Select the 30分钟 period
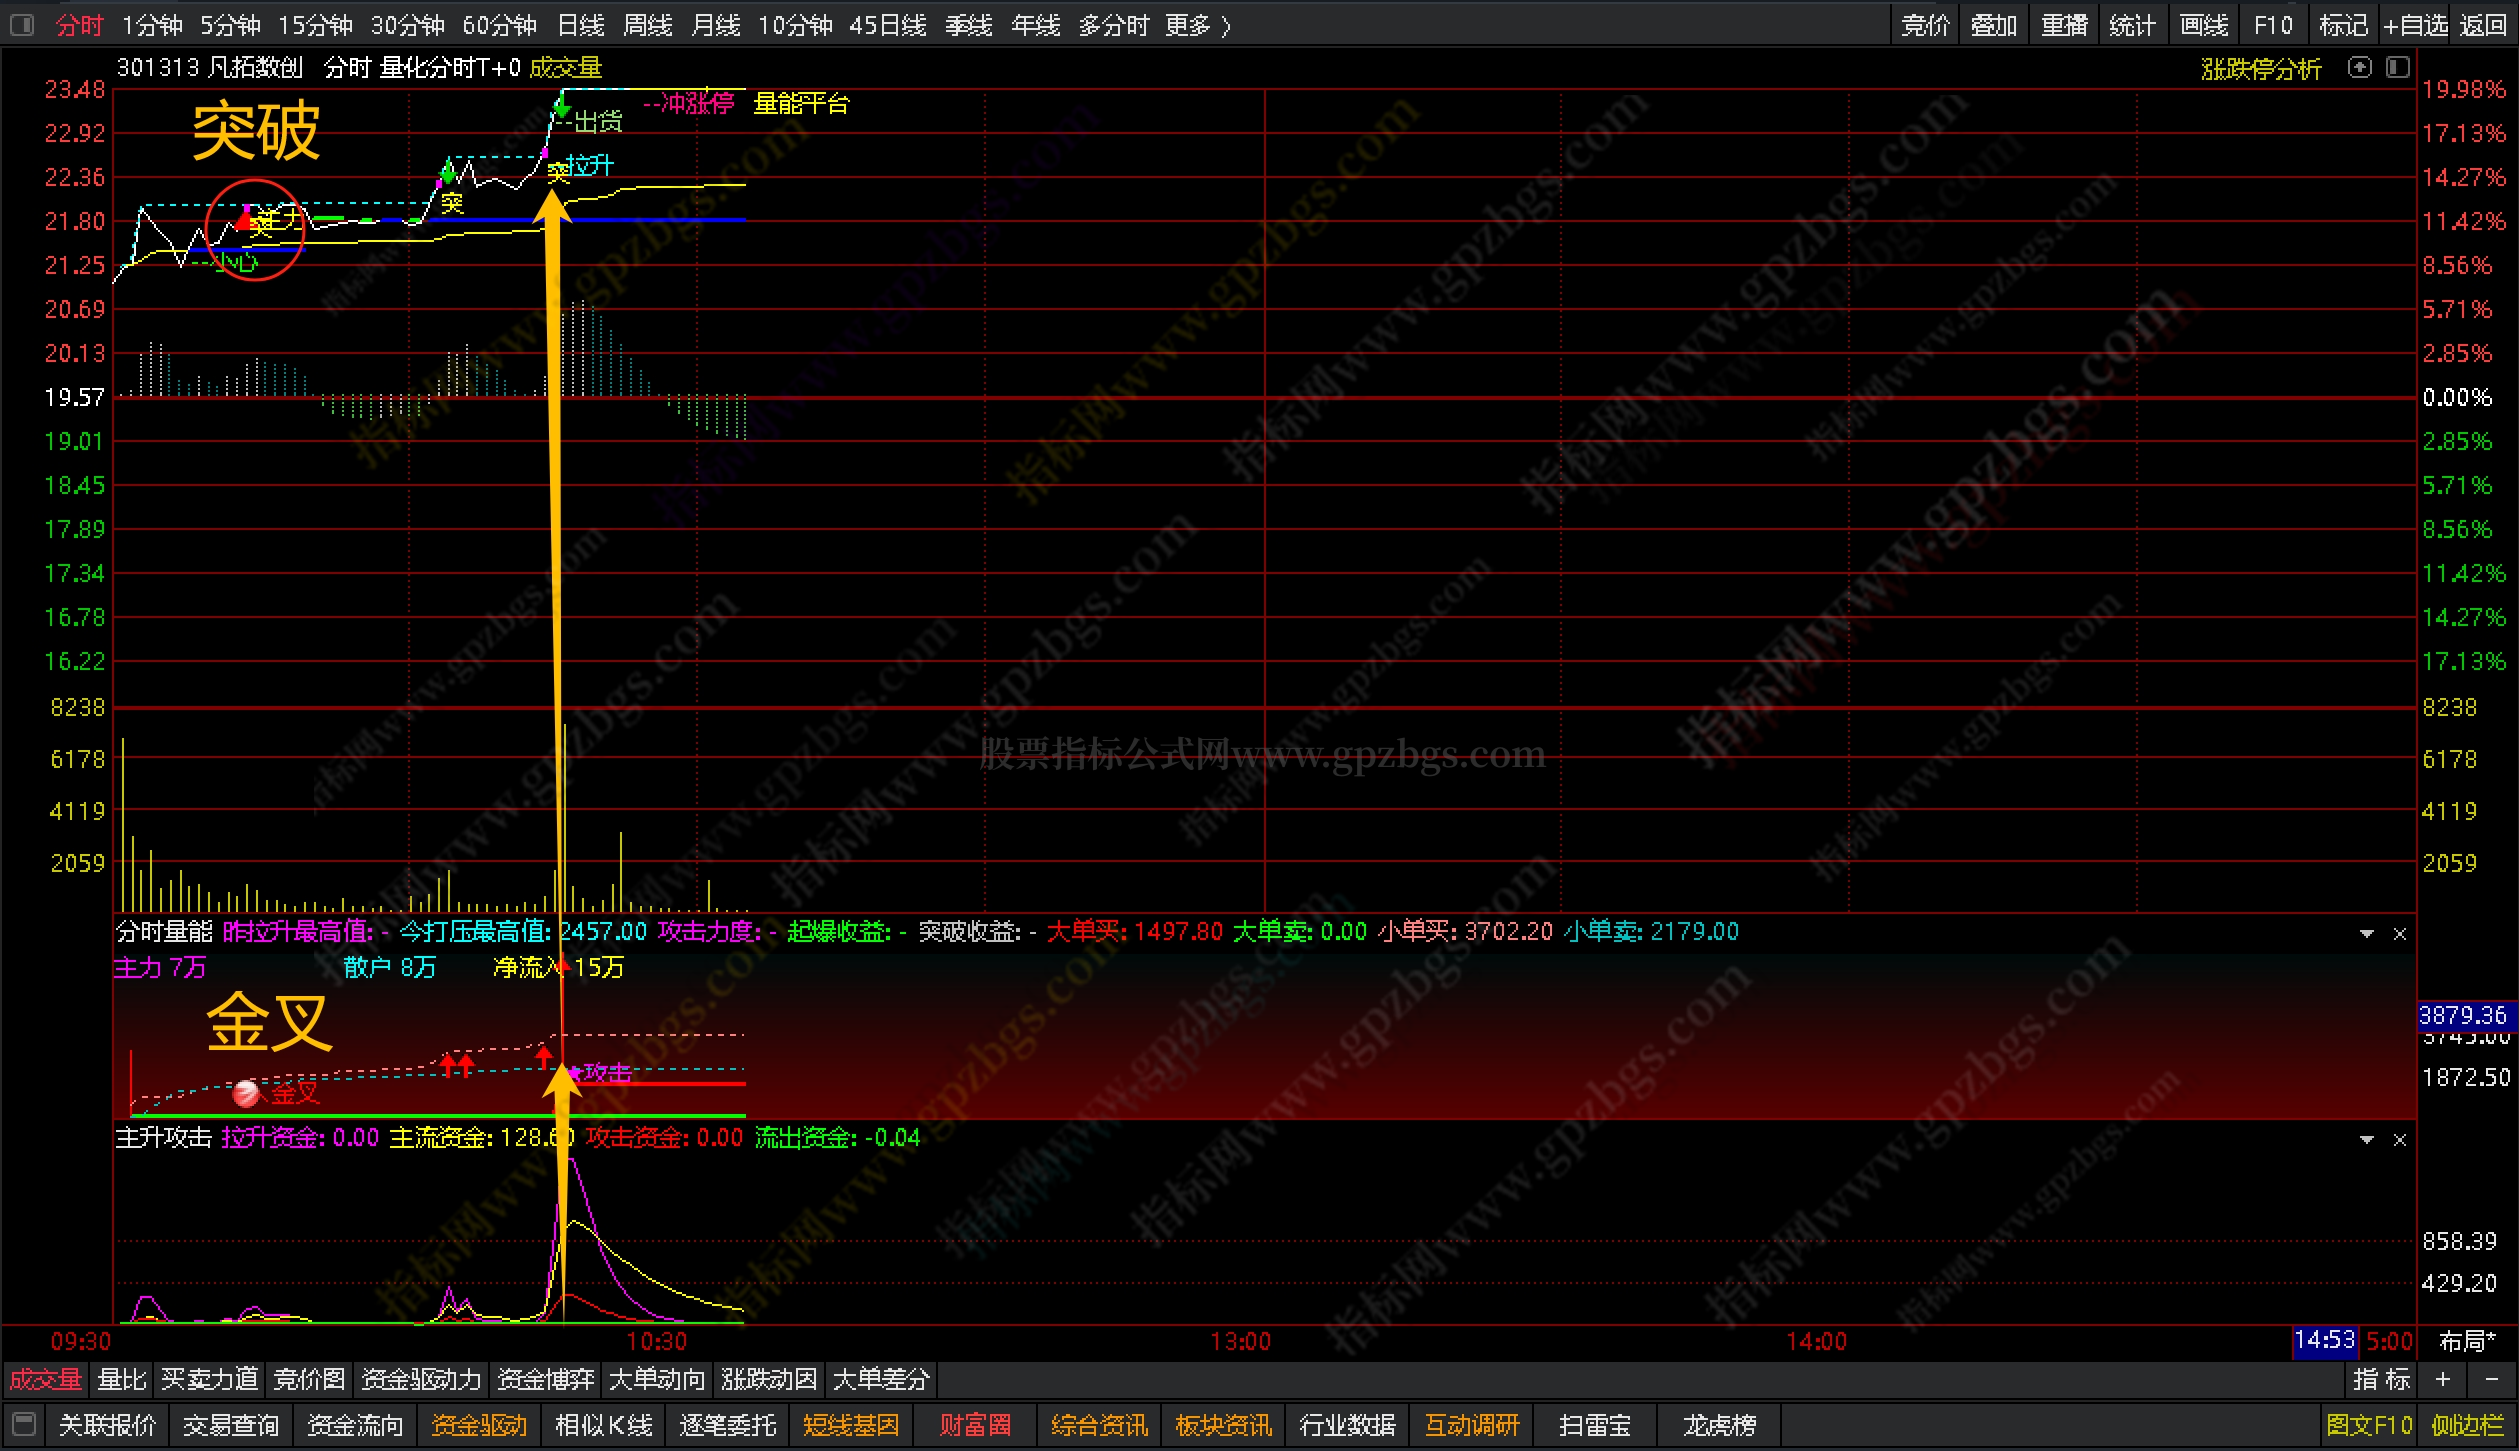 click(408, 25)
